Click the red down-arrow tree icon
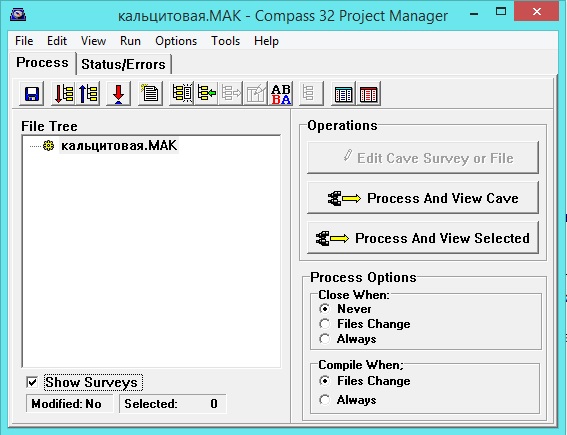 pos(63,94)
